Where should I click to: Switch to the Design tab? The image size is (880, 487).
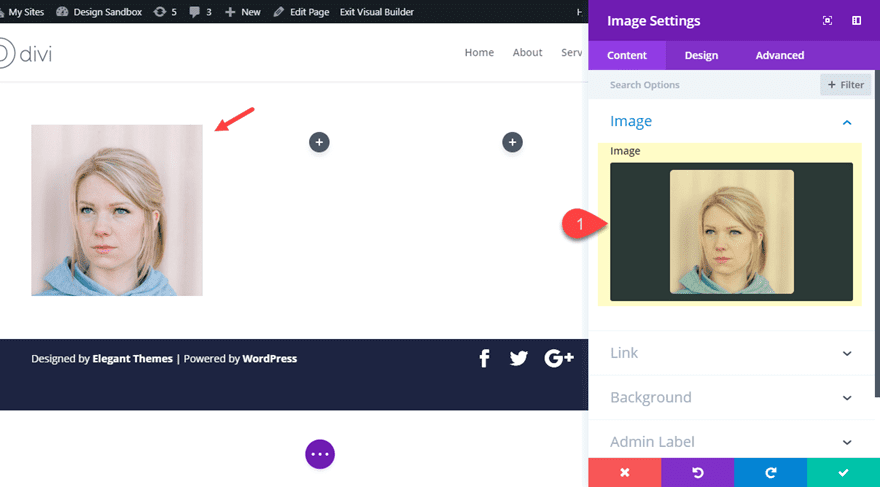coord(701,56)
